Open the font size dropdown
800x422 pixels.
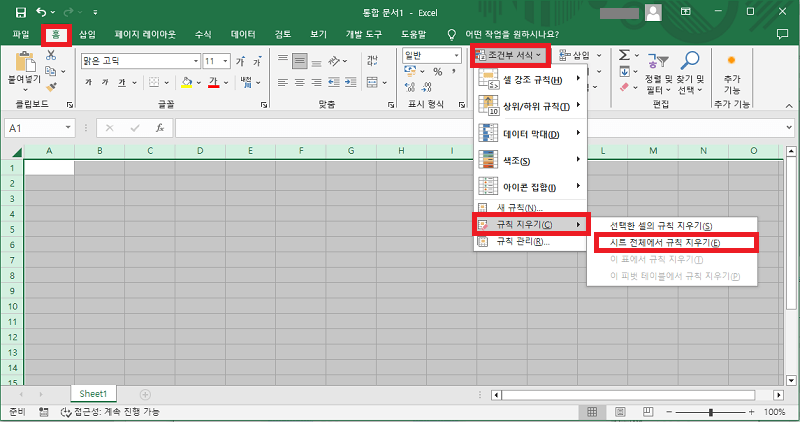tap(226, 61)
